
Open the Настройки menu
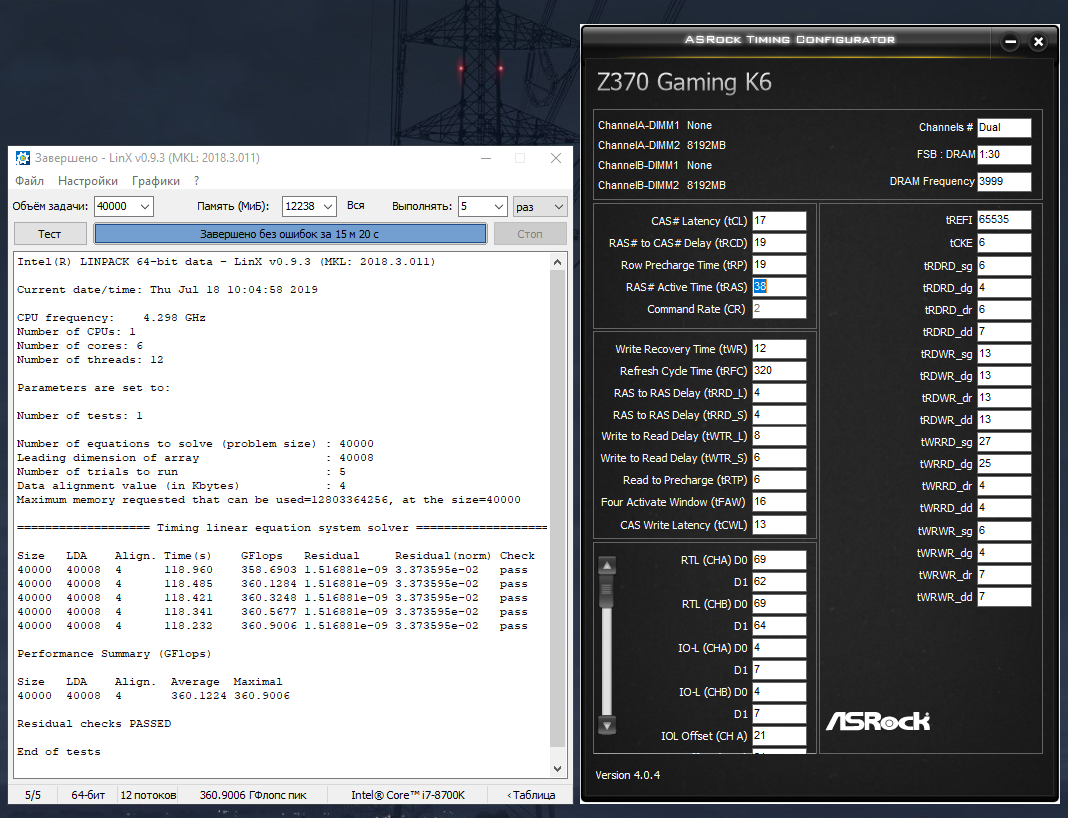click(88, 180)
